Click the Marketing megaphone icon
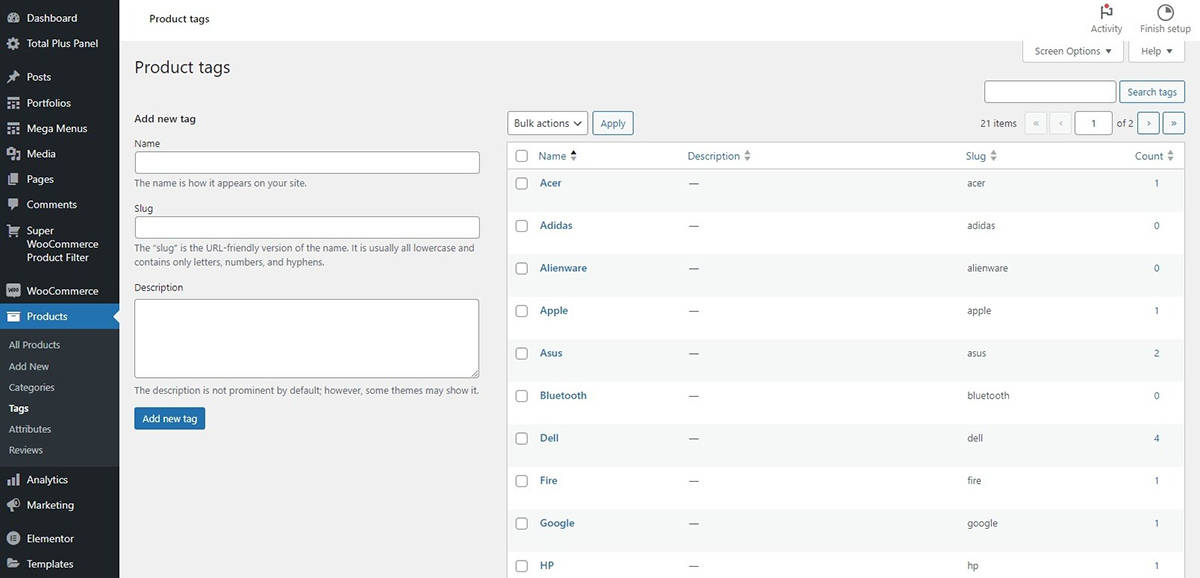1200x578 pixels. [x=13, y=505]
